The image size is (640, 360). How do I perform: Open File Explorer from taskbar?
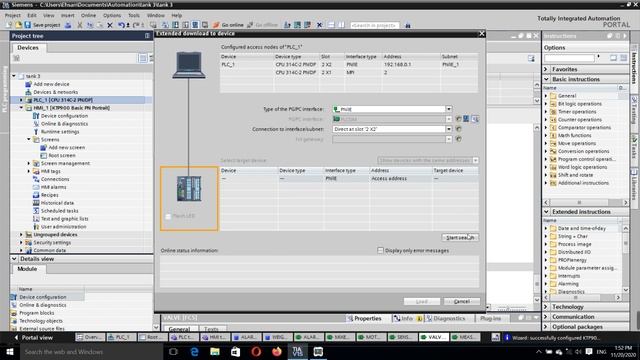tap(215, 351)
